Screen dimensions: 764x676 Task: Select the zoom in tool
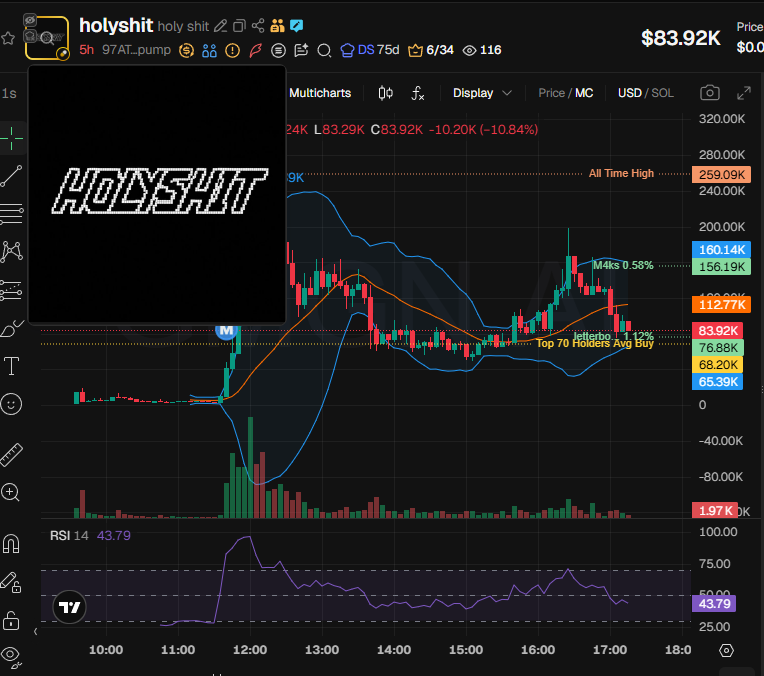click(11, 492)
